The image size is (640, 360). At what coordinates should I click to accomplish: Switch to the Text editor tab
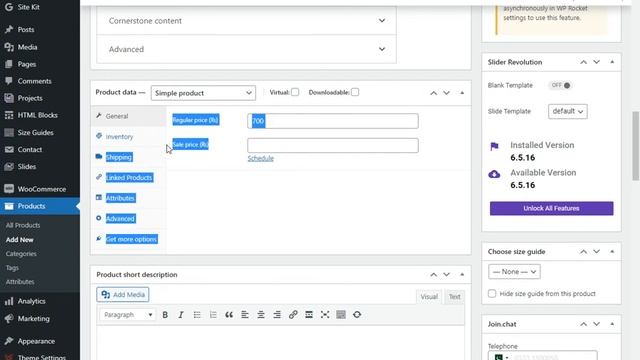454,297
